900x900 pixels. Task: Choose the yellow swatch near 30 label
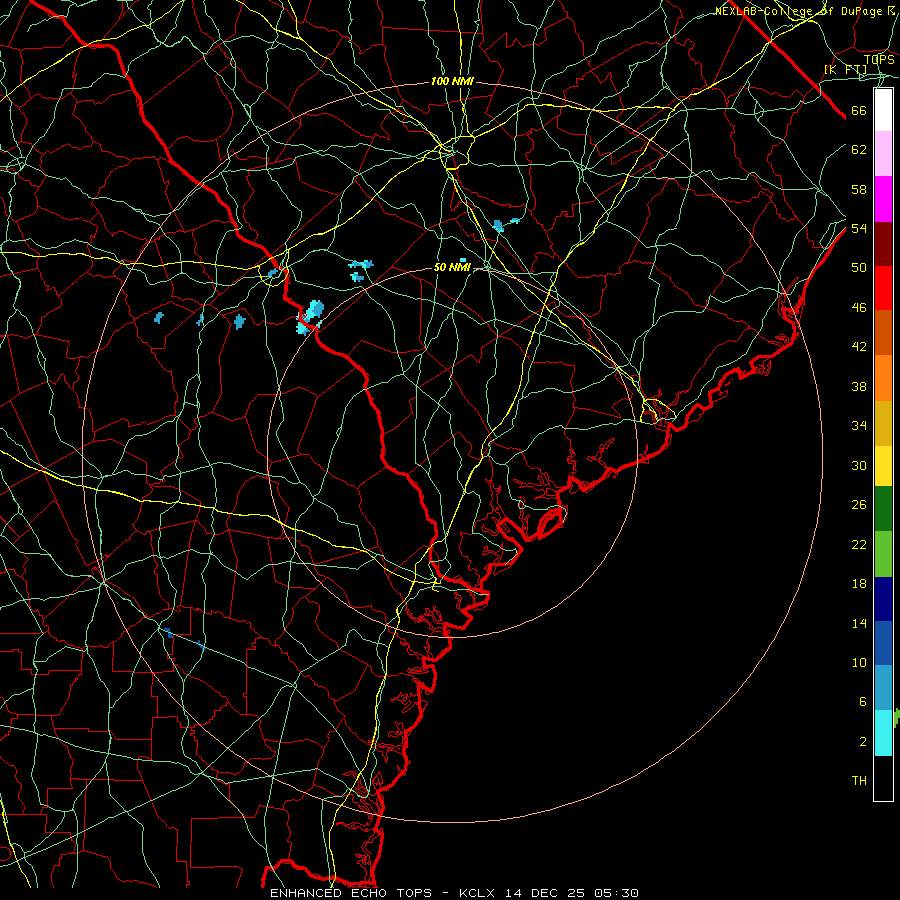pos(883,466)
